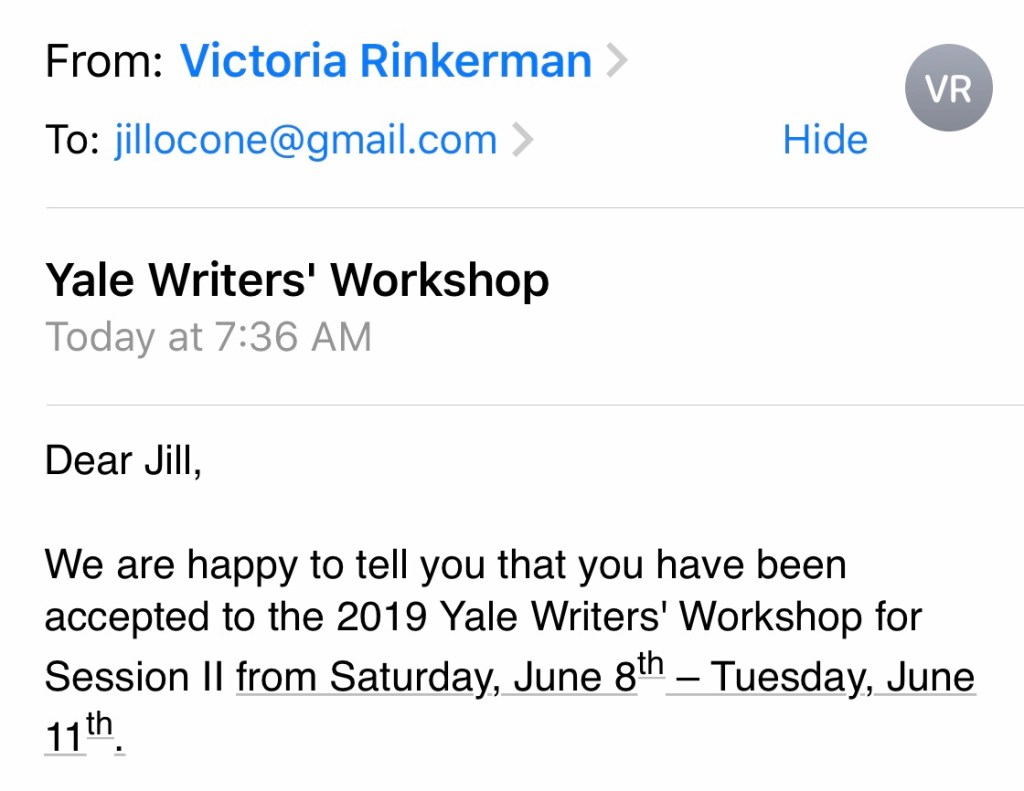The height and width of the screenshot is (791, 1024).
Task: Tap the Dear Jill greeting
Action: [123, 461]
